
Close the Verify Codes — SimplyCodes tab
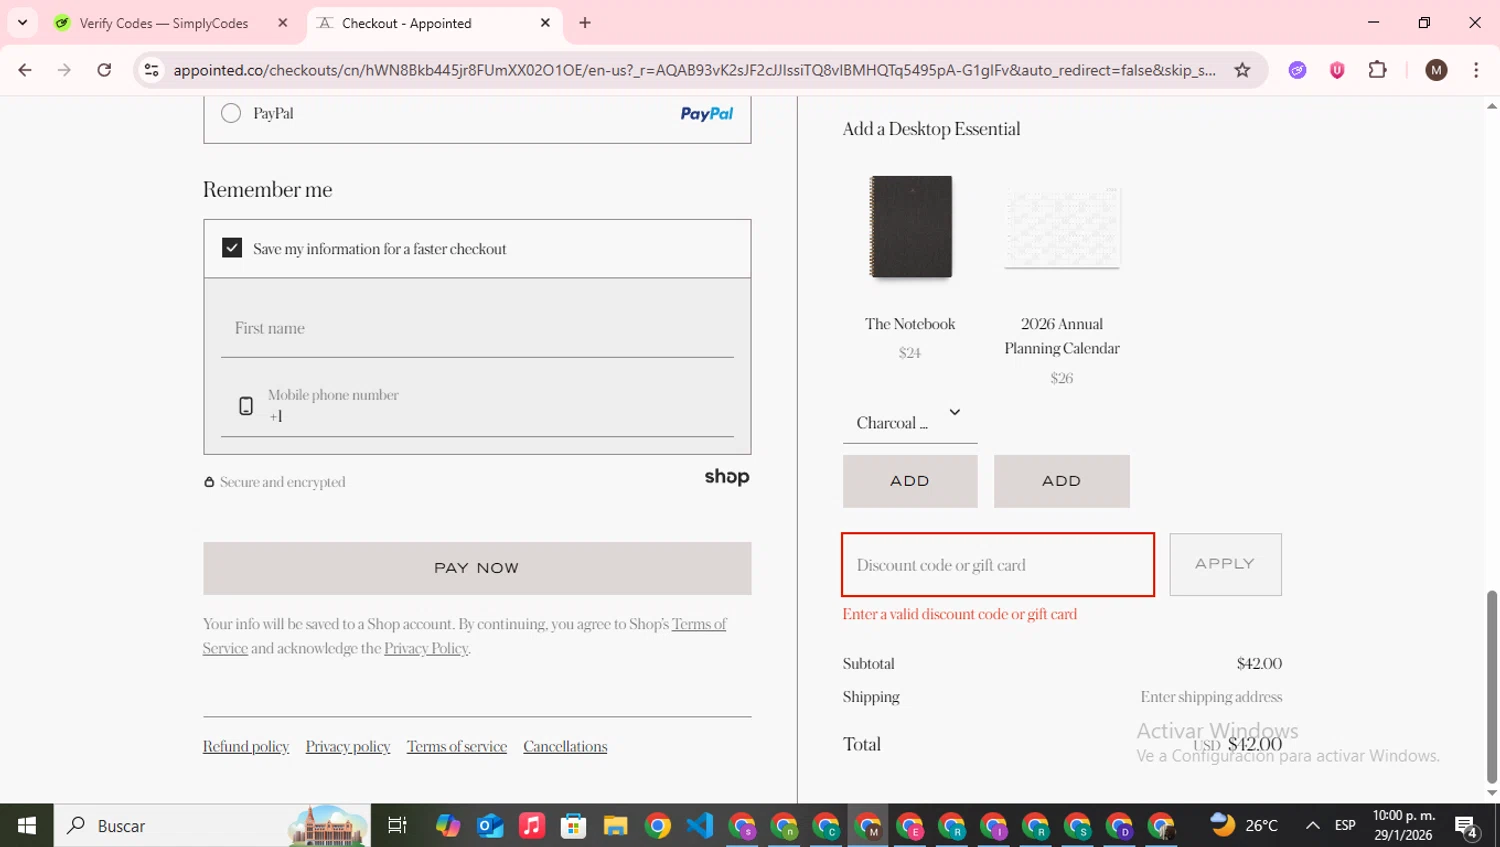pyautogui.click(x=283, y=23)
